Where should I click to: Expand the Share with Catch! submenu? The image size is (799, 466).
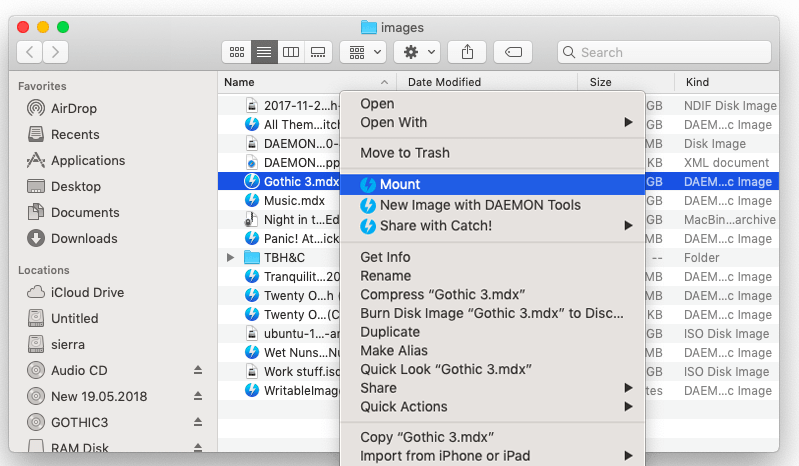492,226
